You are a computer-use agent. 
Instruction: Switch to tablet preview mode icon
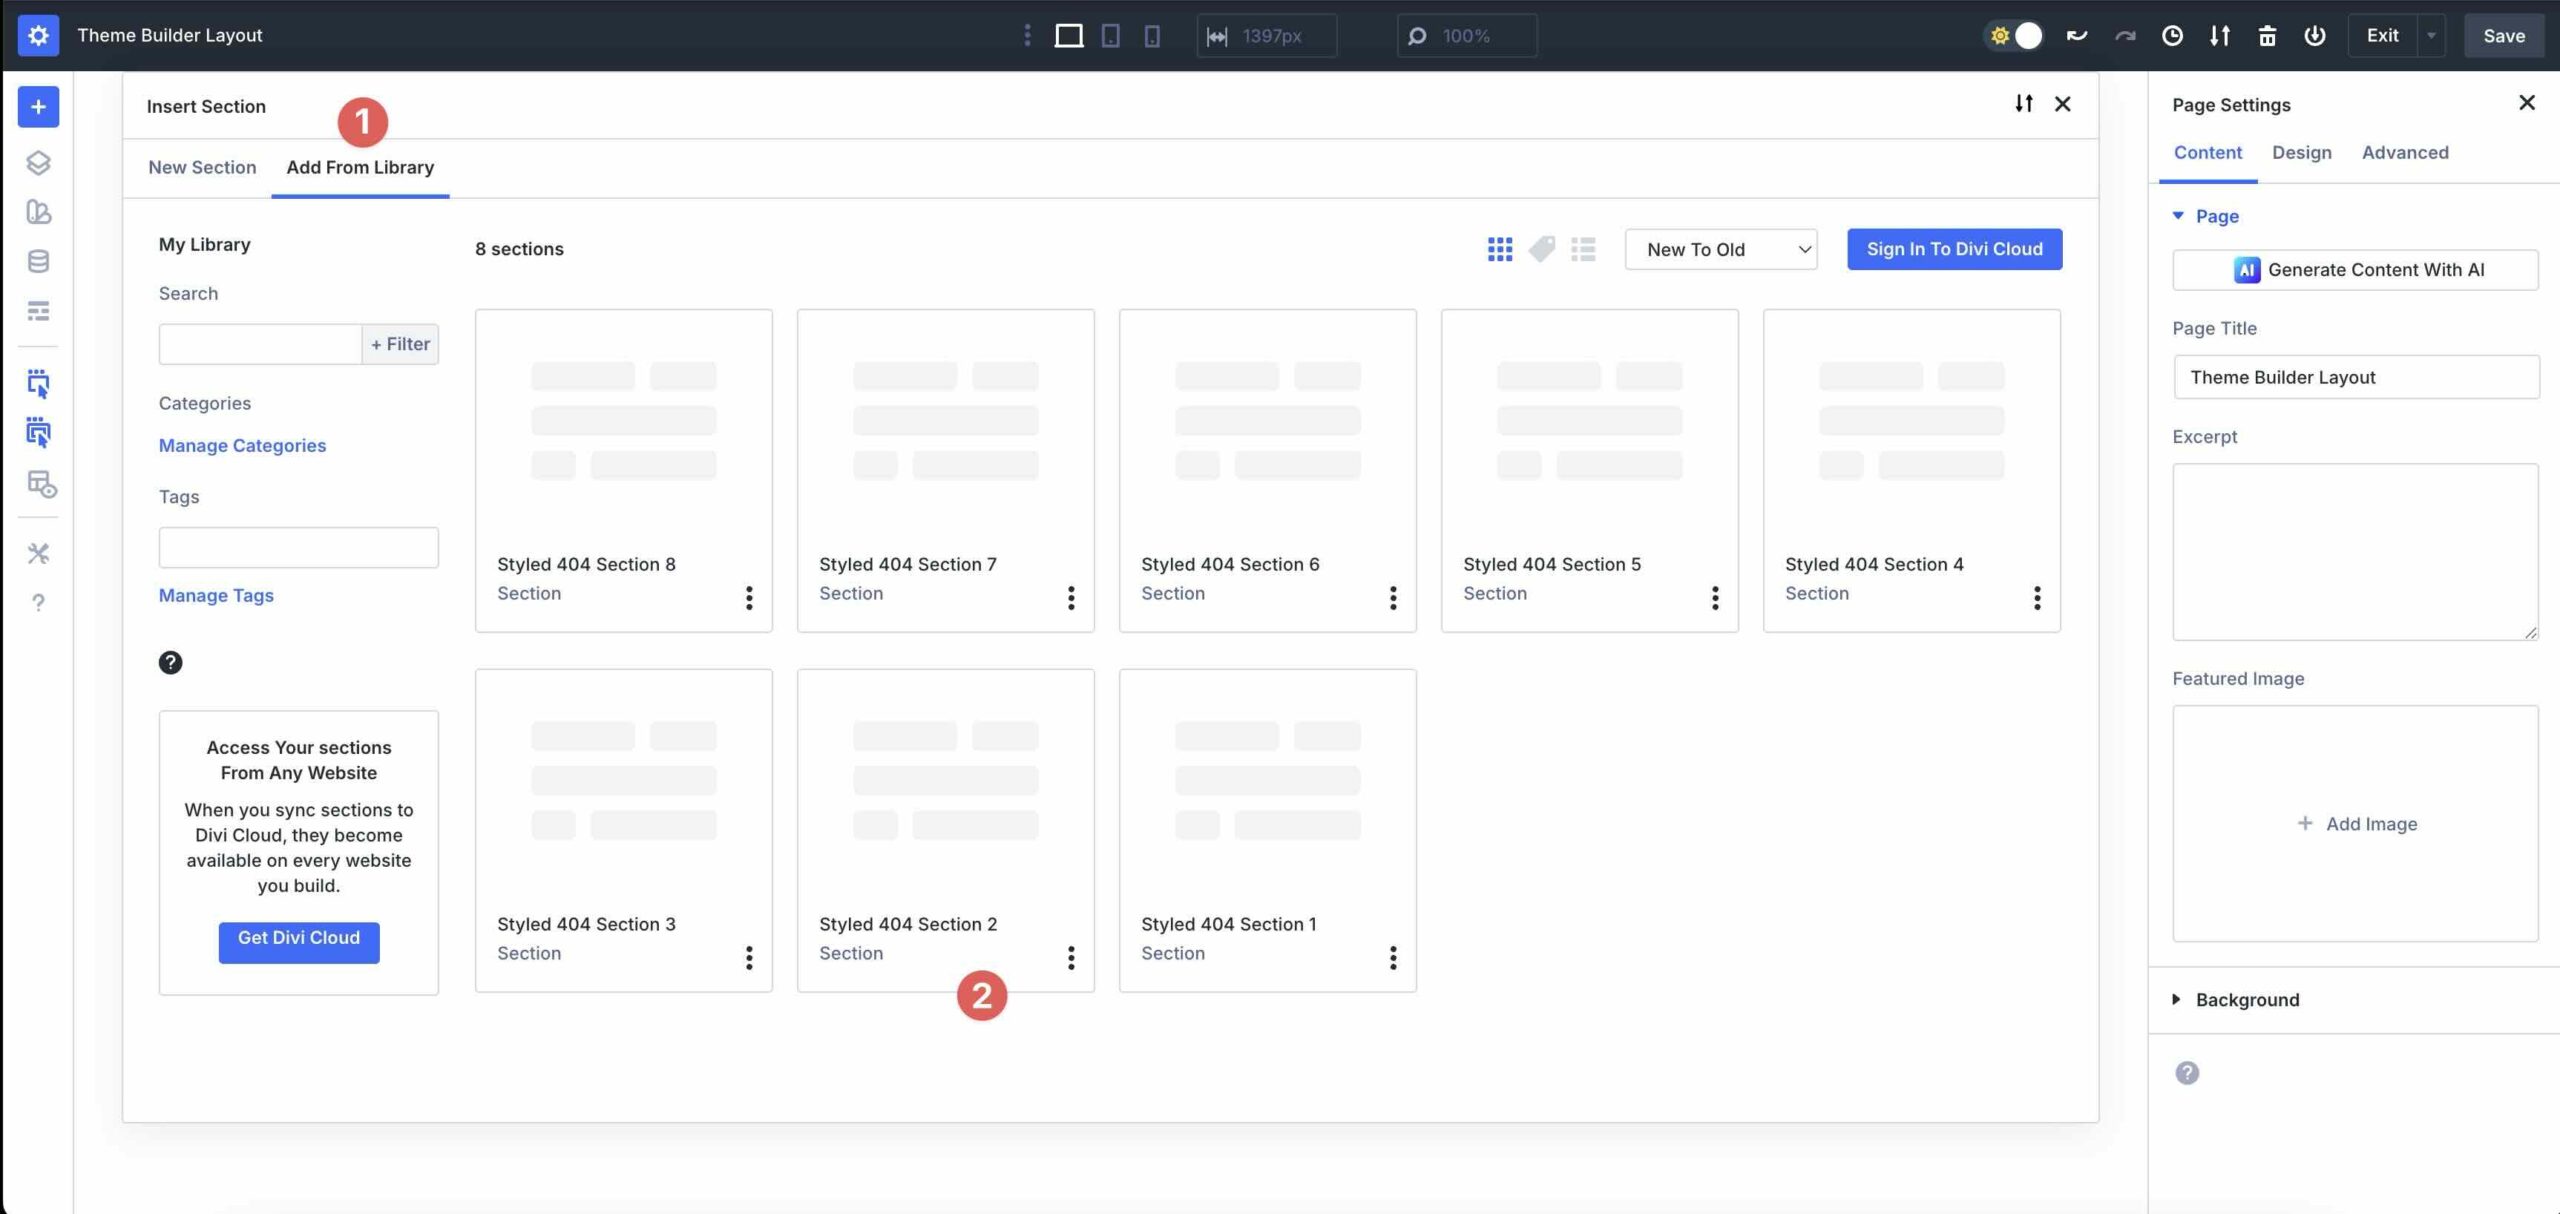click(x=1110, y=35)
